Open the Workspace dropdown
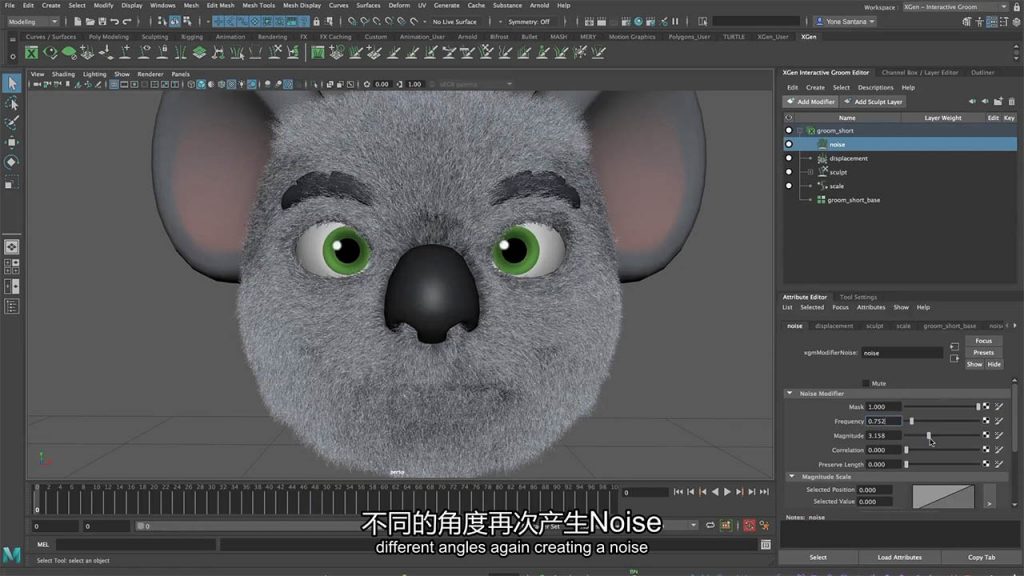Screen dimensions: 1024x576 956,7
